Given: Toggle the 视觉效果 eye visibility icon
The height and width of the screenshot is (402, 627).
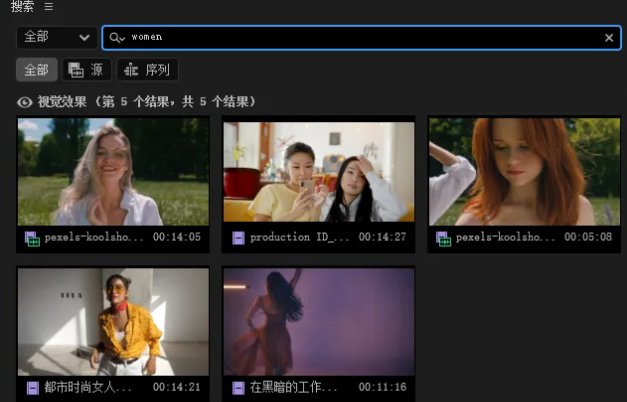Looking at the screenshot, I should [x=25, y=102].
